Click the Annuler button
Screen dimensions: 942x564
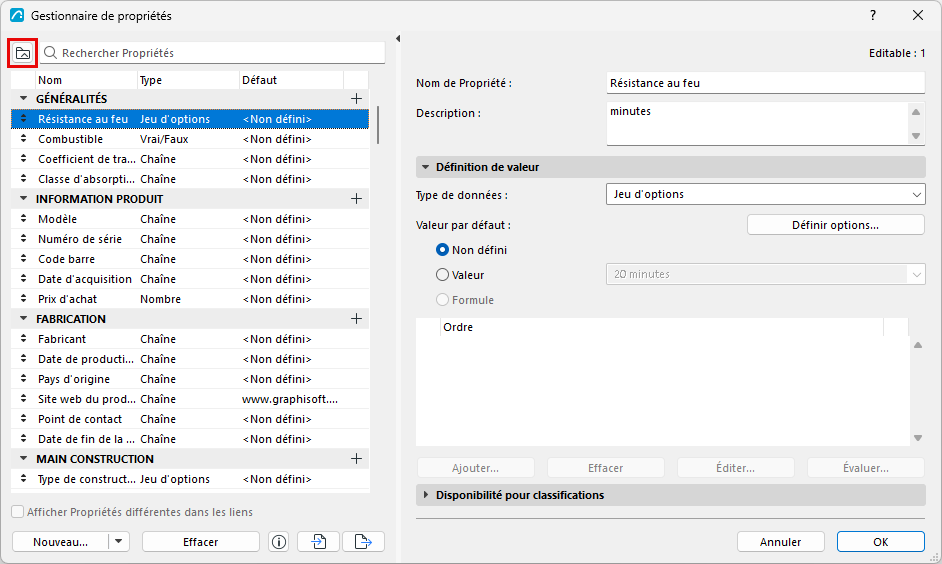tap(780, 542)
